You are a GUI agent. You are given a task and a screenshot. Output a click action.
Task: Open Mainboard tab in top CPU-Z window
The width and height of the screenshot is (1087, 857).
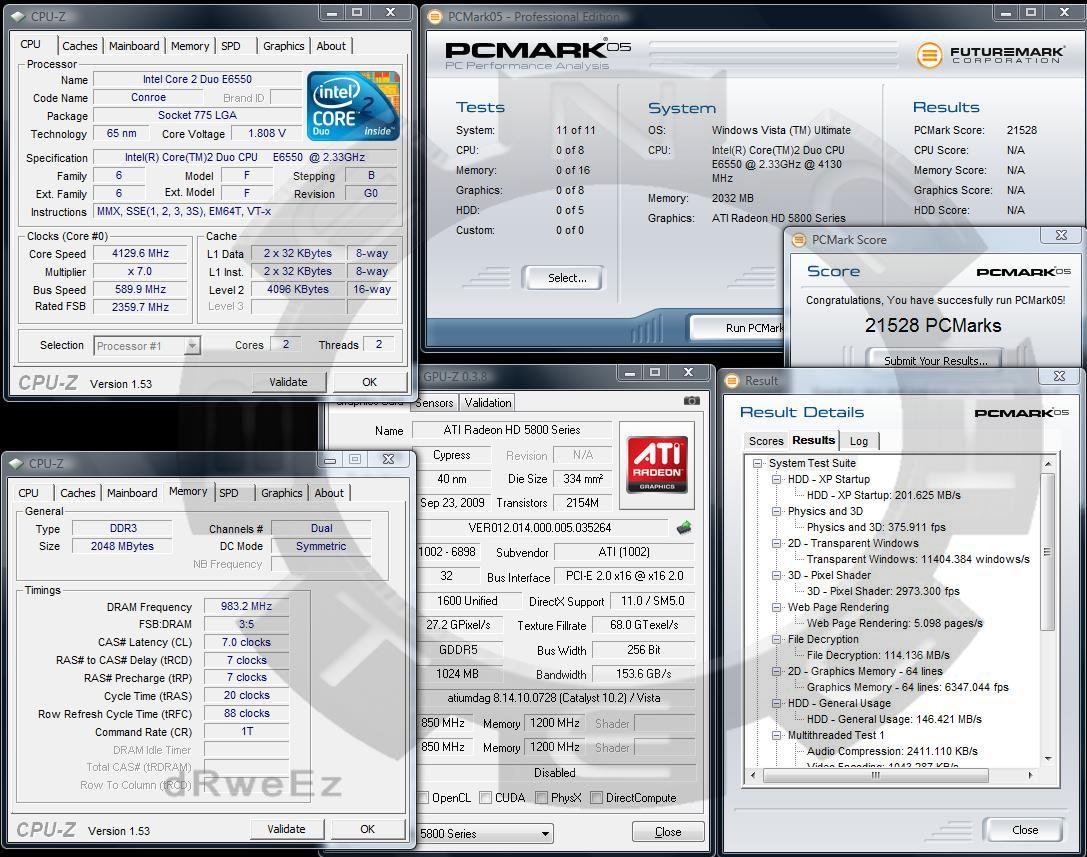pos(134,46)
